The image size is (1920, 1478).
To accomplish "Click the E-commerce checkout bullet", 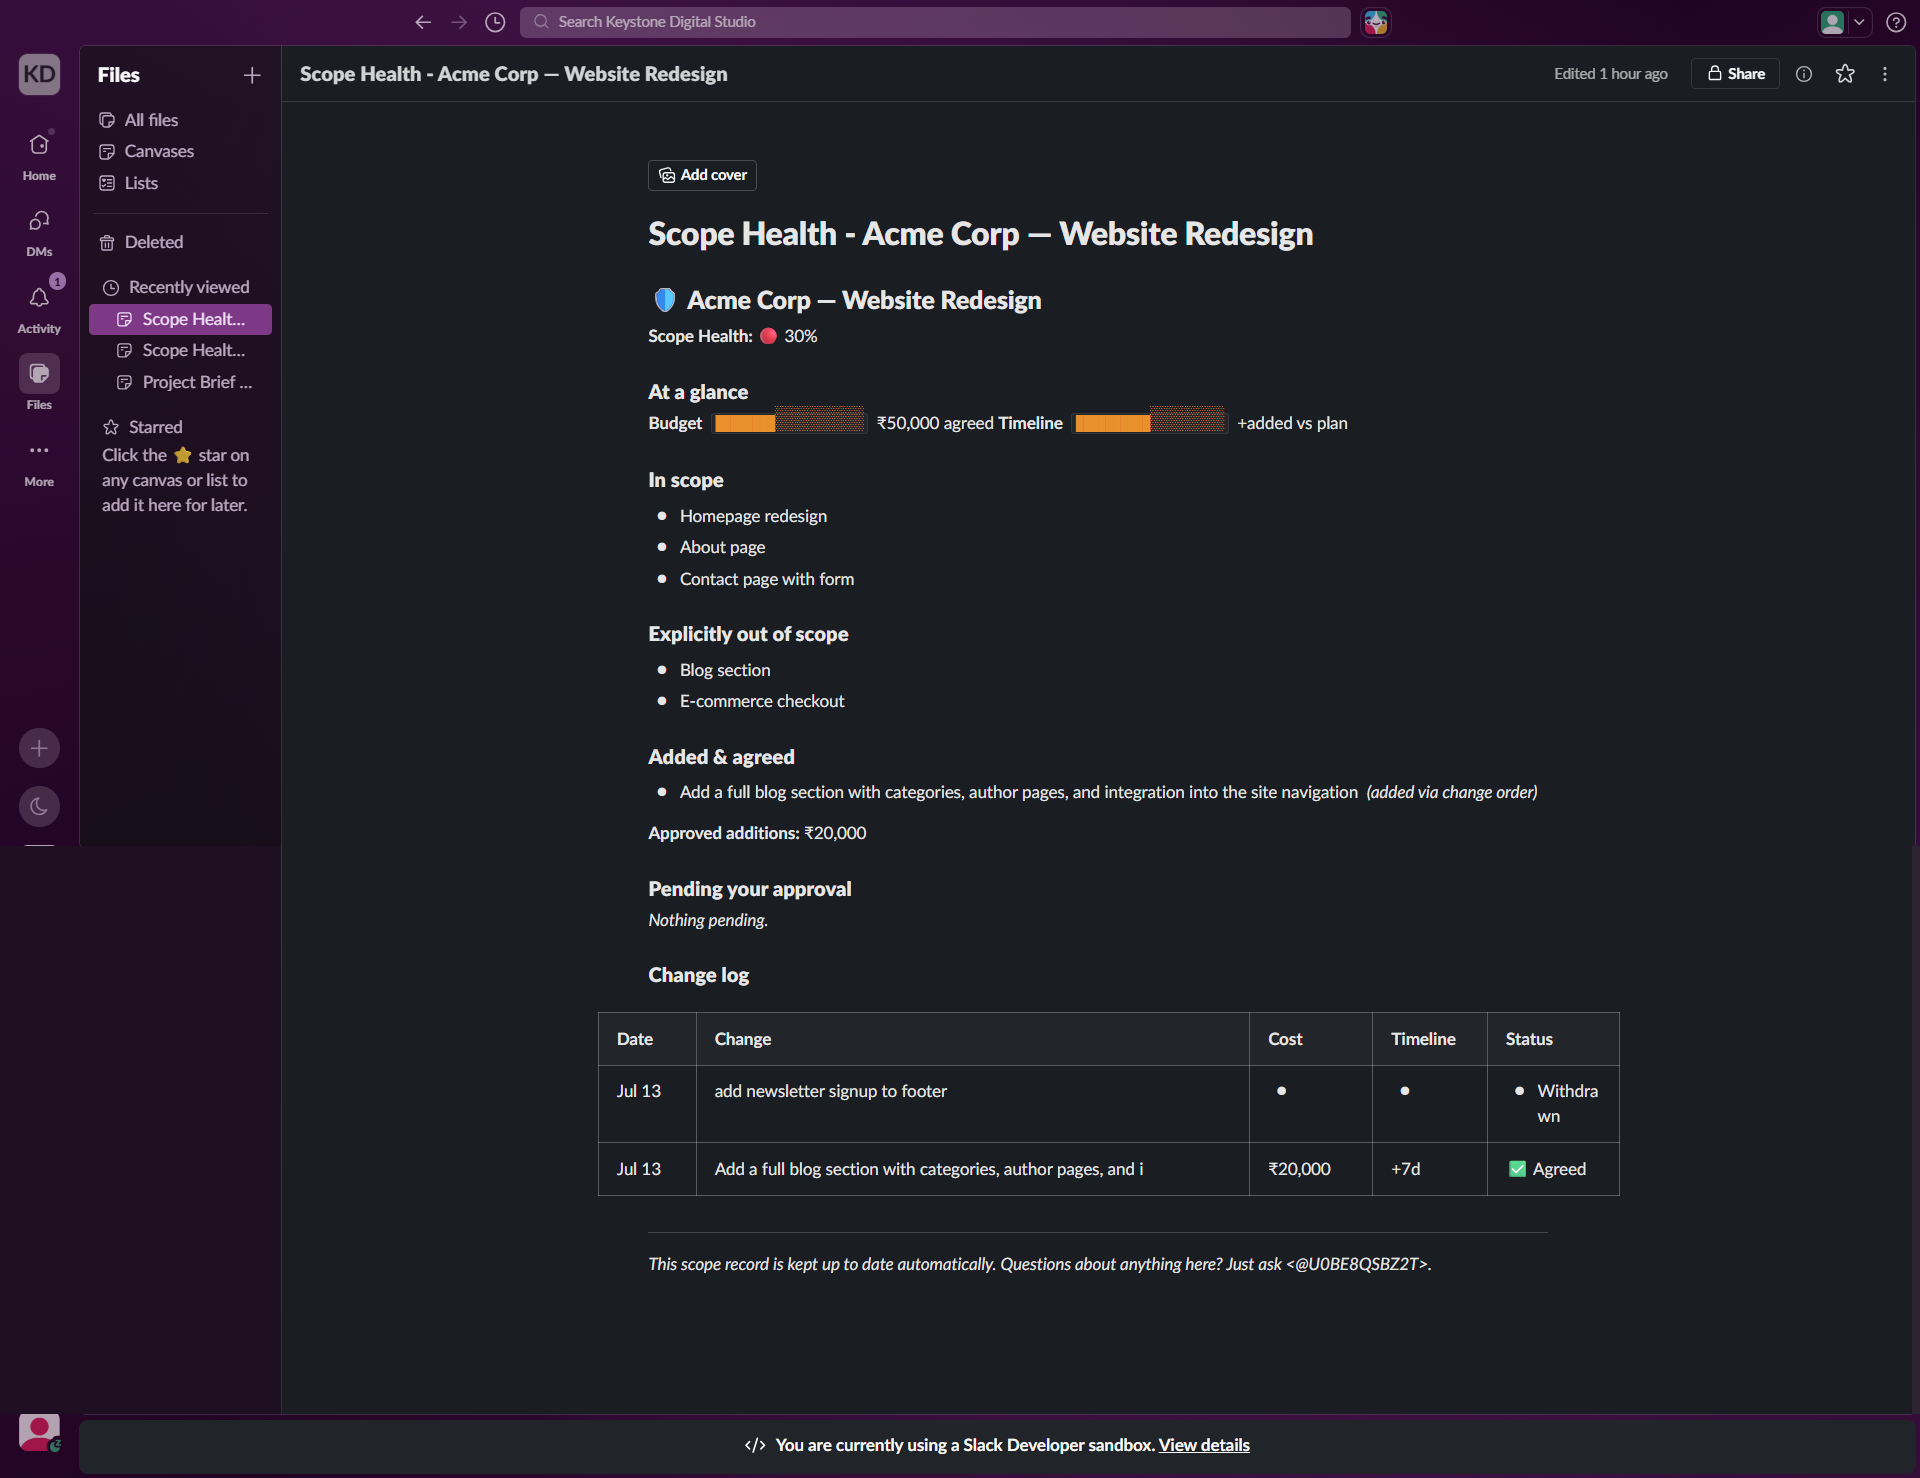I will click(x=762, y=701).
